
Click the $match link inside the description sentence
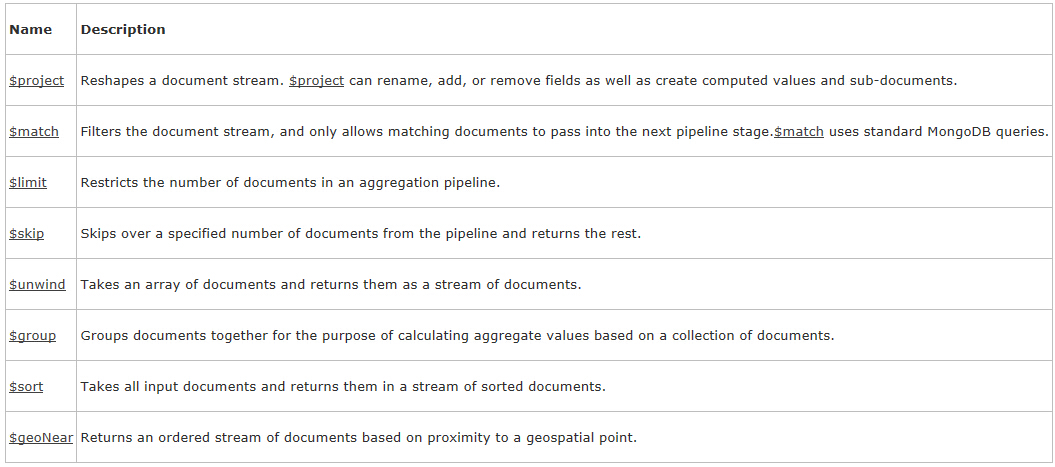(x=799, y=132)
